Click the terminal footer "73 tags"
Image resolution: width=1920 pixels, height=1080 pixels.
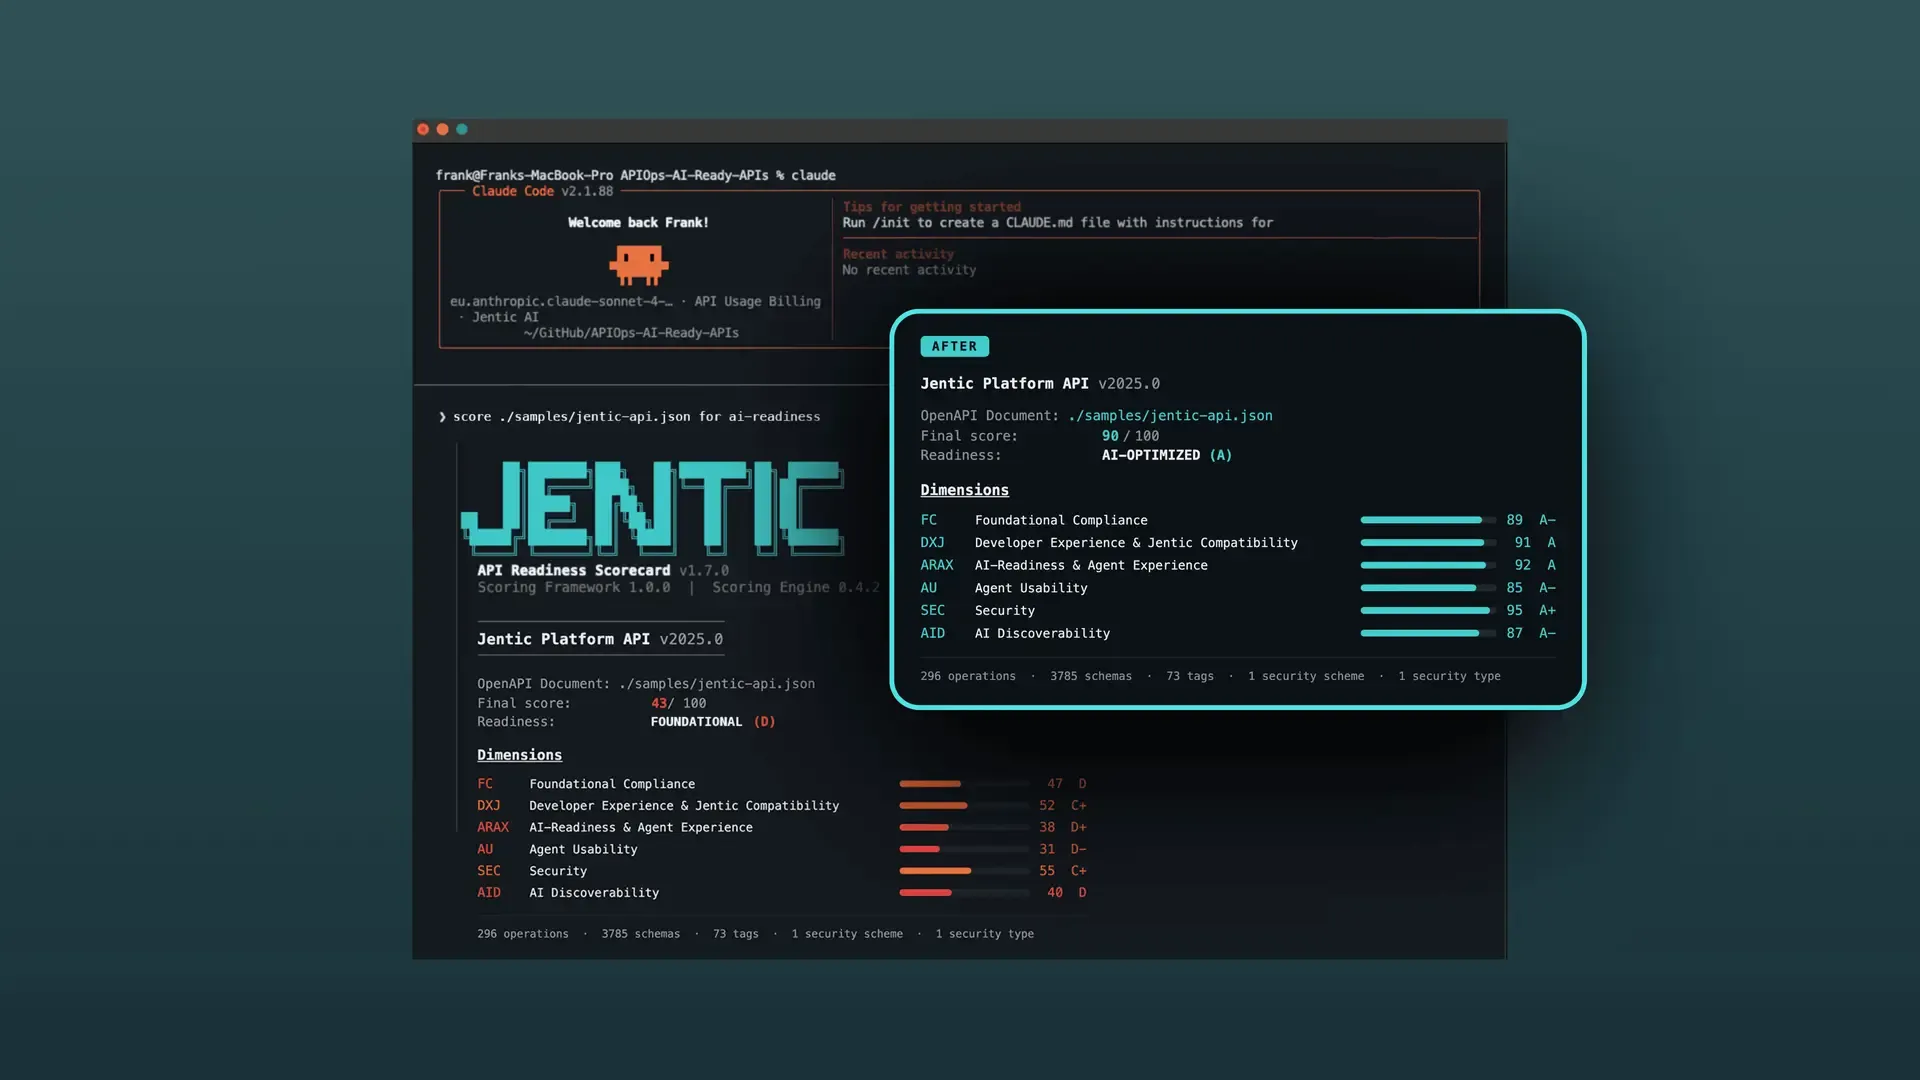(736, 934)
